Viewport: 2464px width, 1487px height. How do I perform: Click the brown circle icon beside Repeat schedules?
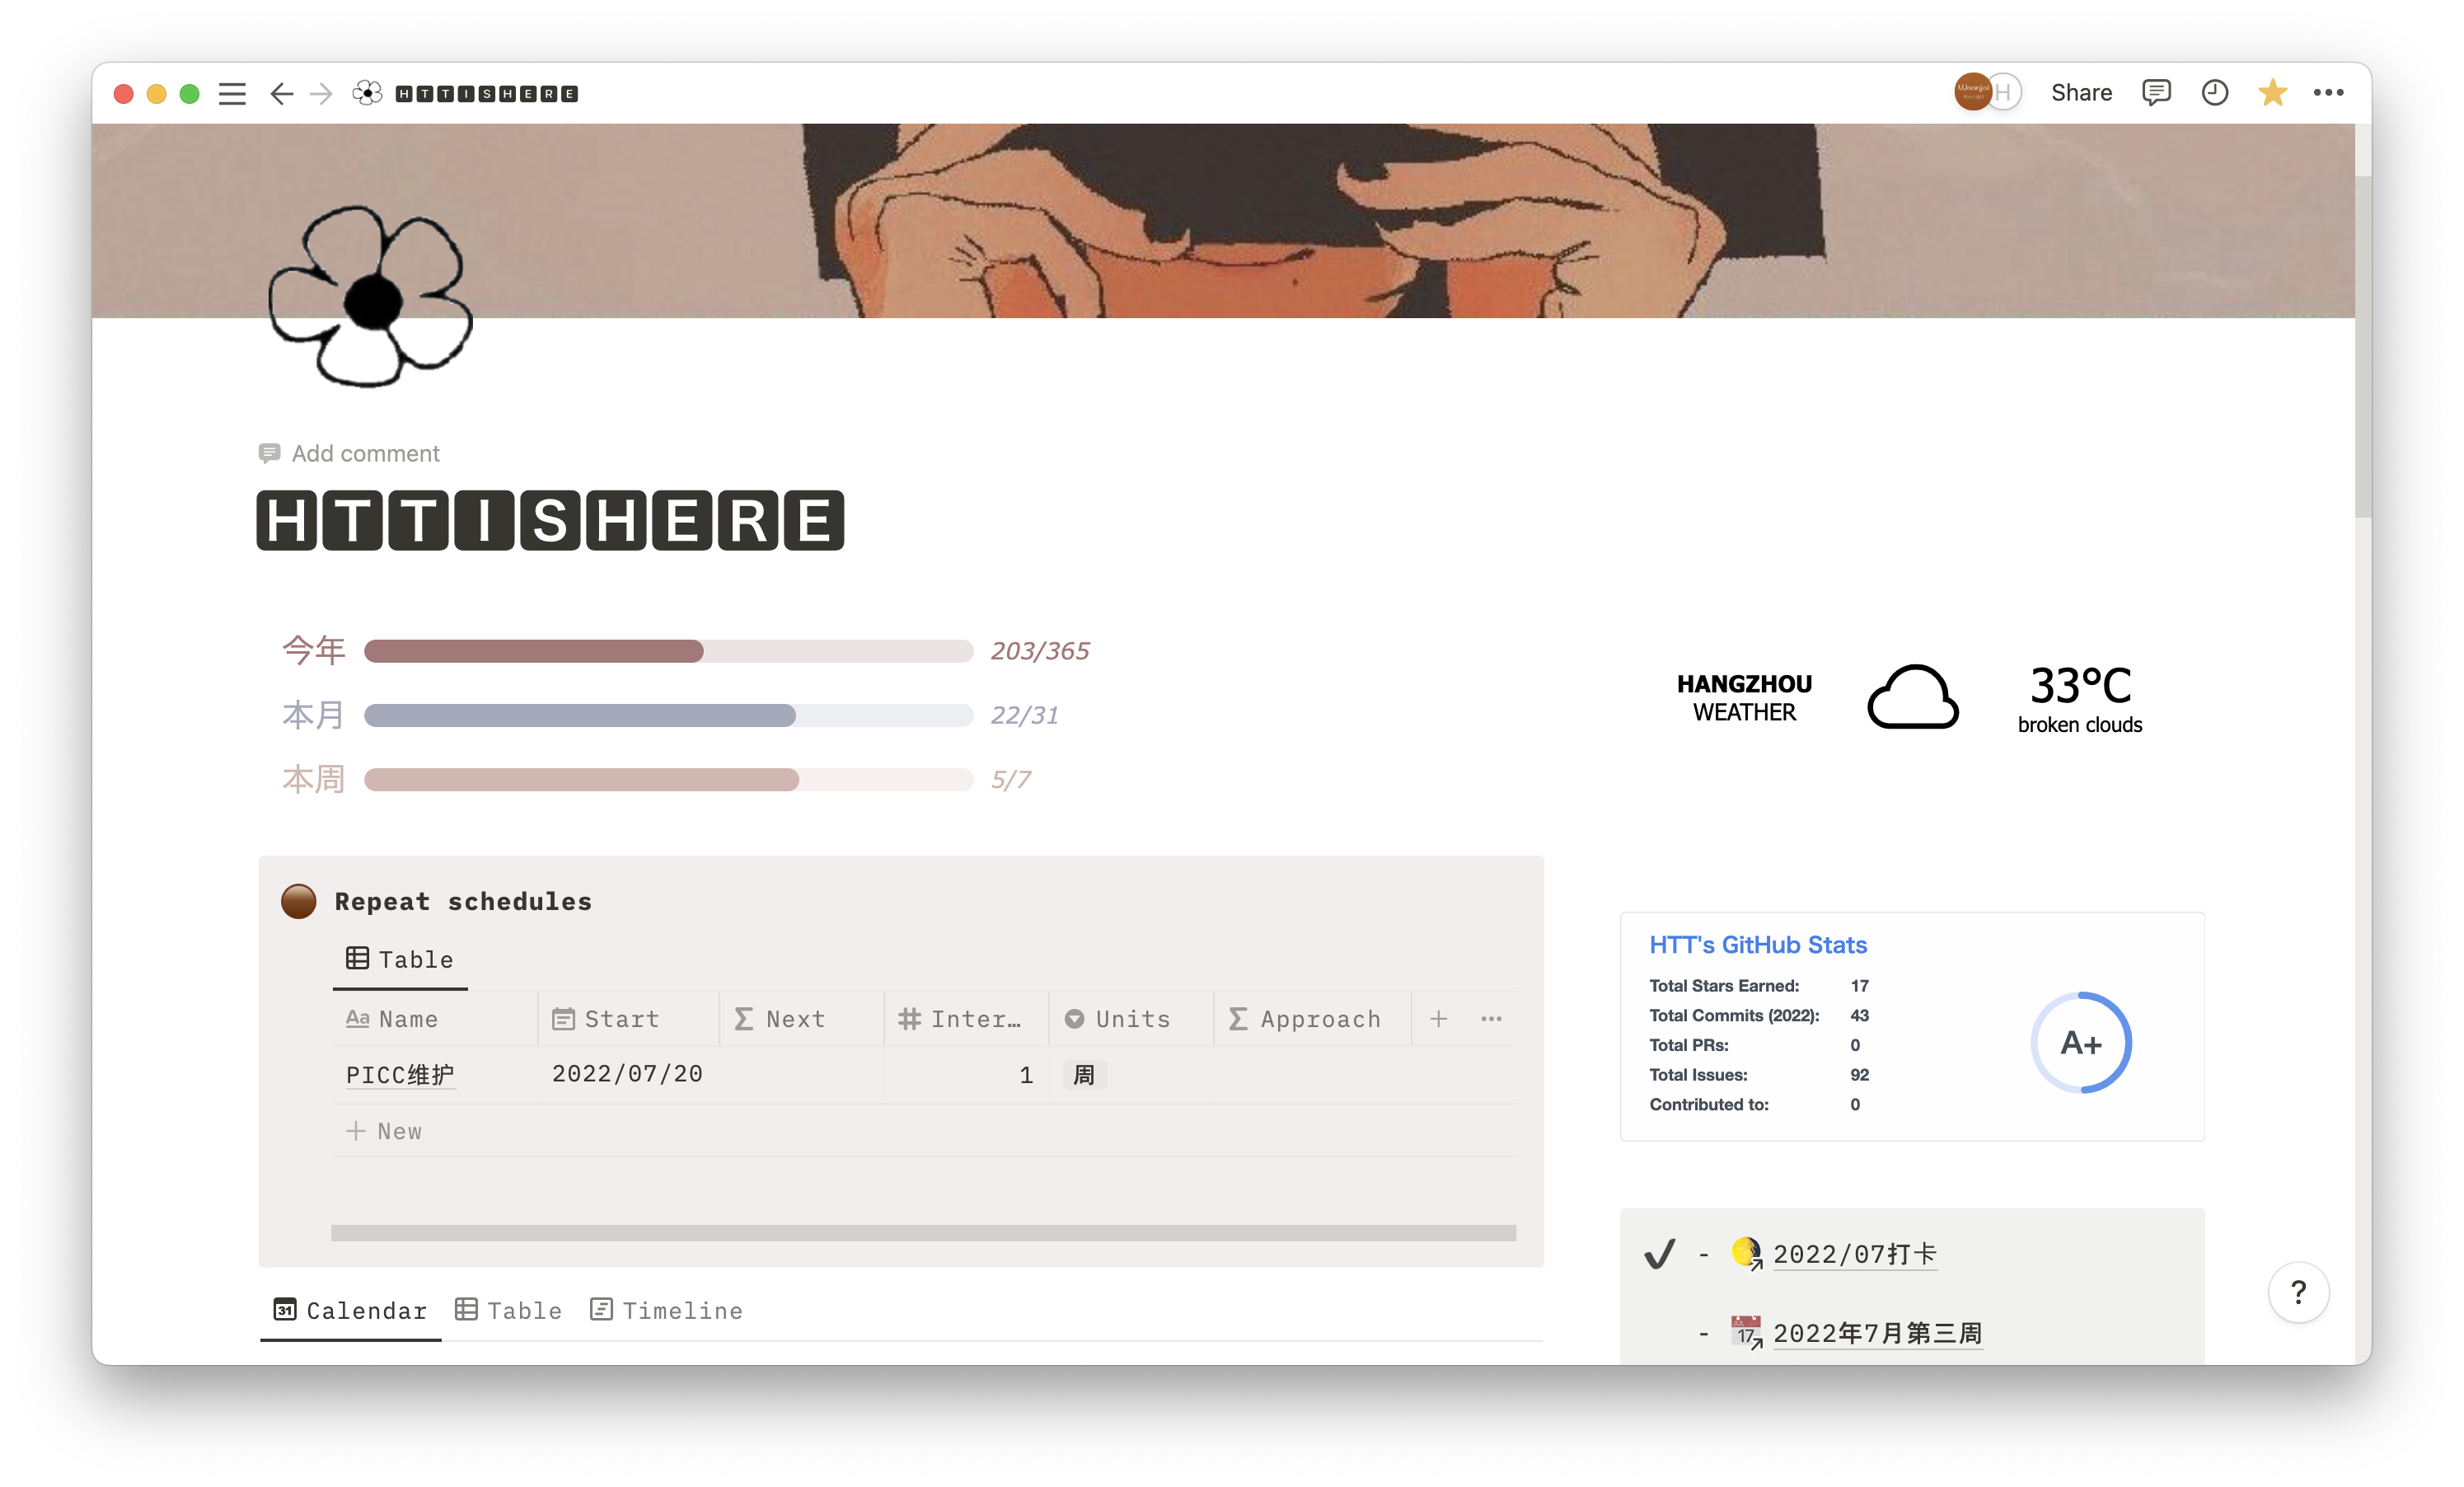point(298,900)
